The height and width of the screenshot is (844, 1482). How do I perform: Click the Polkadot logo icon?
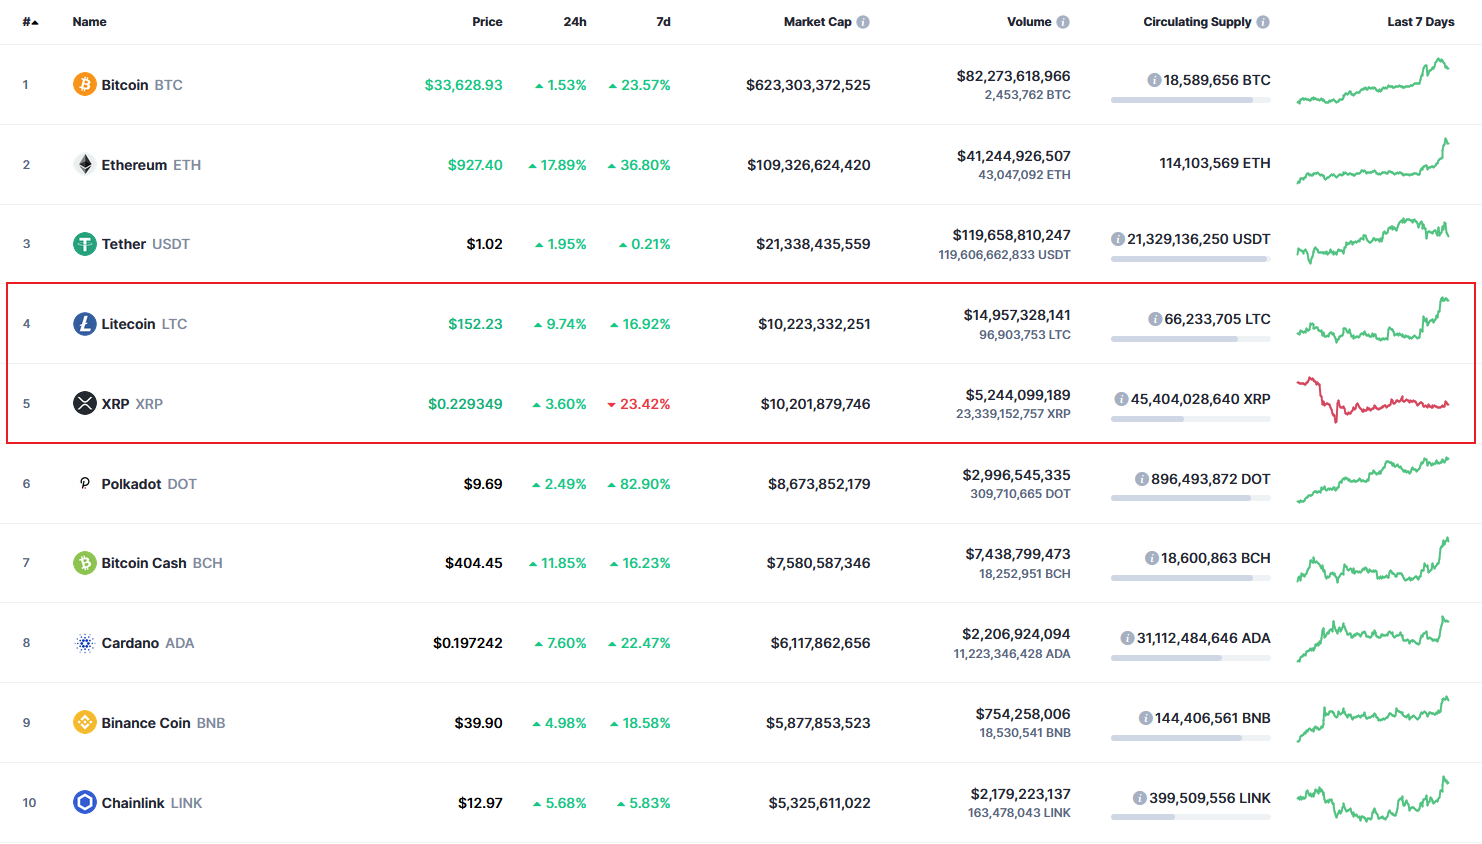(x=85, y=483)
